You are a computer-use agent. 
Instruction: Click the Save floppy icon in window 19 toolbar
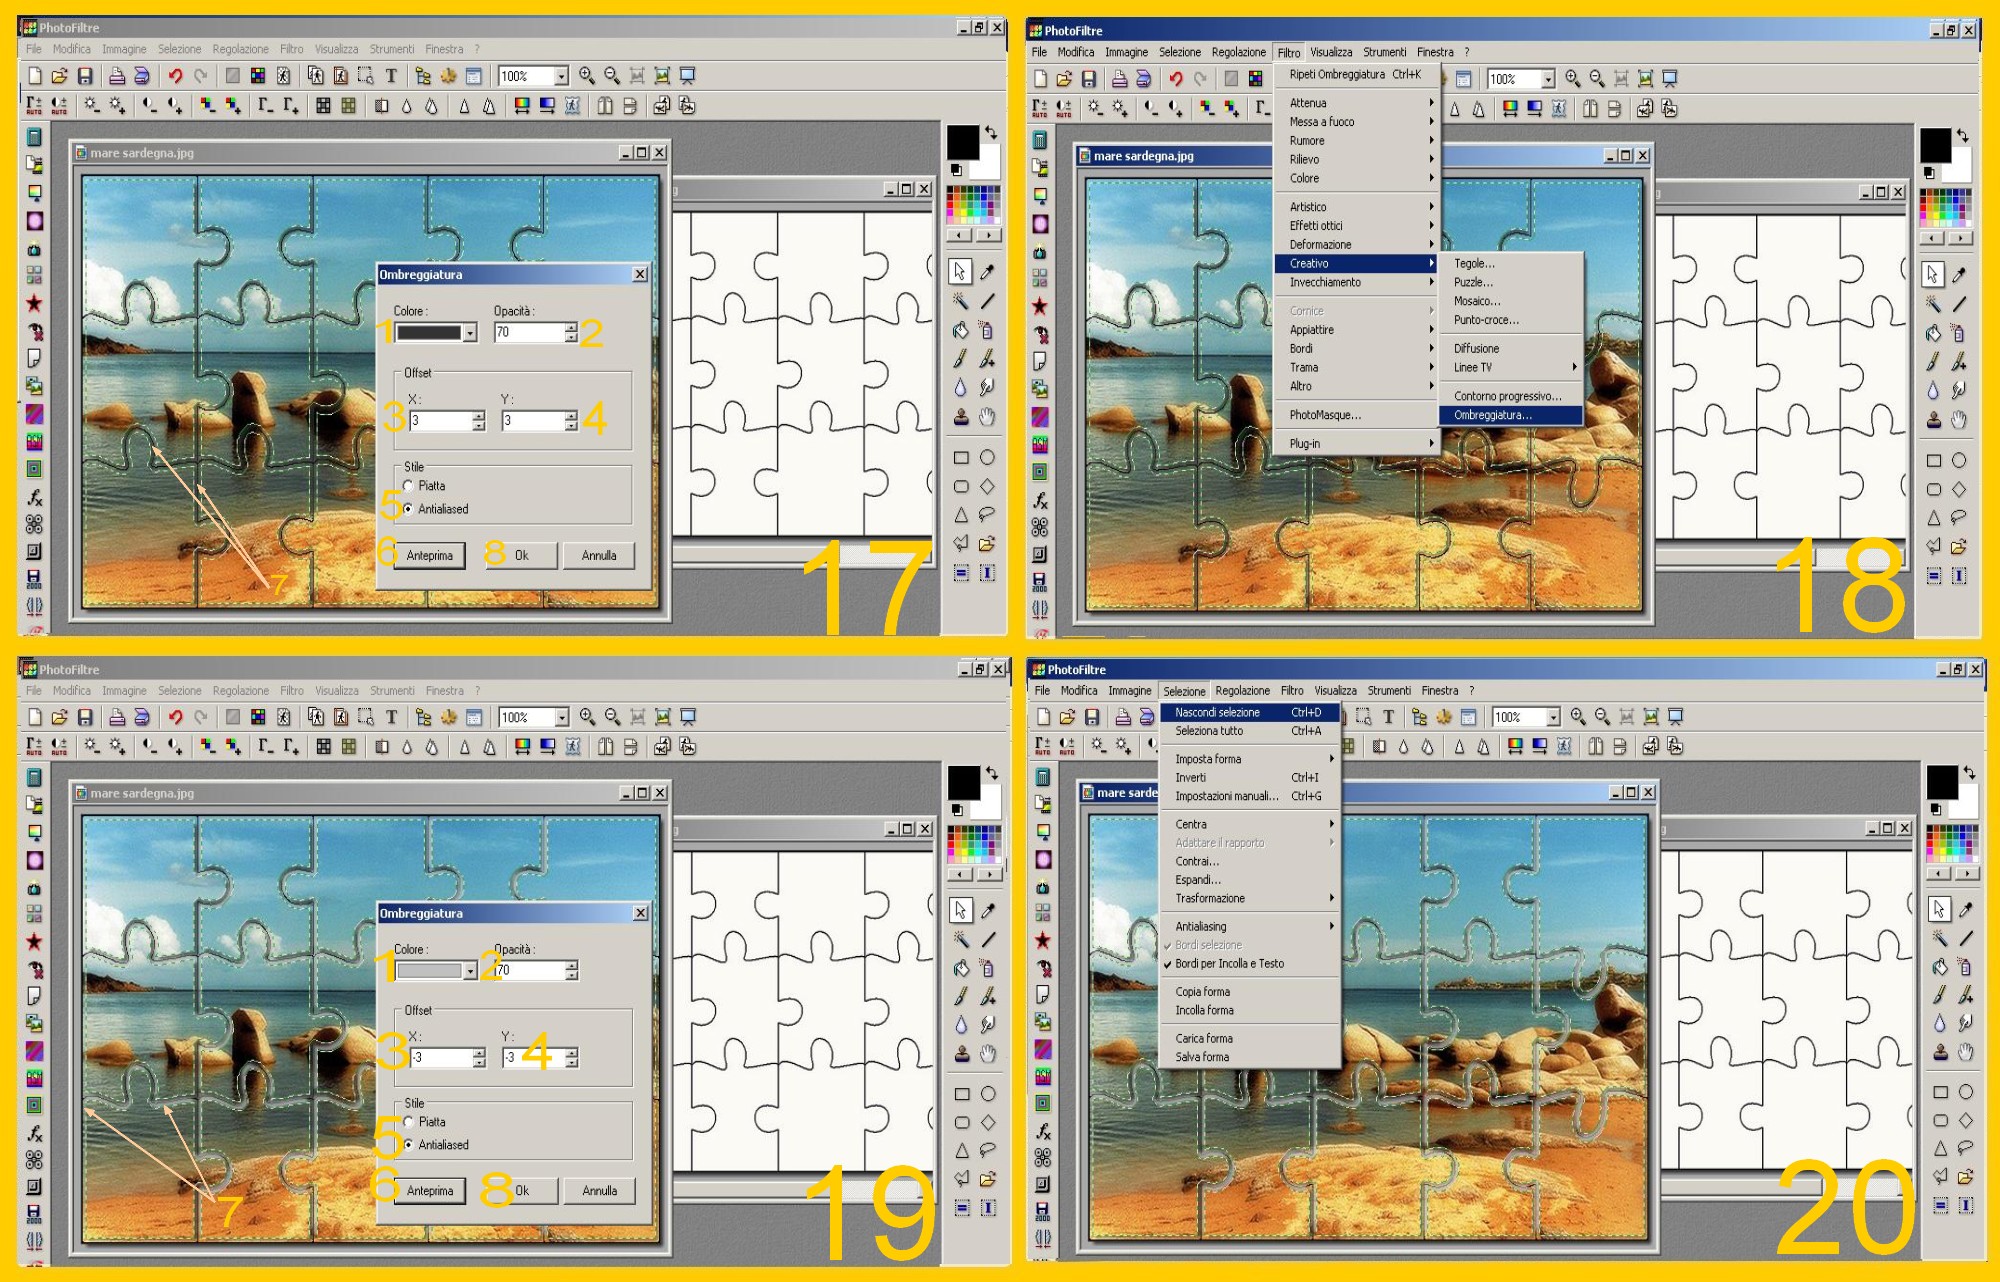pos(85,717)
